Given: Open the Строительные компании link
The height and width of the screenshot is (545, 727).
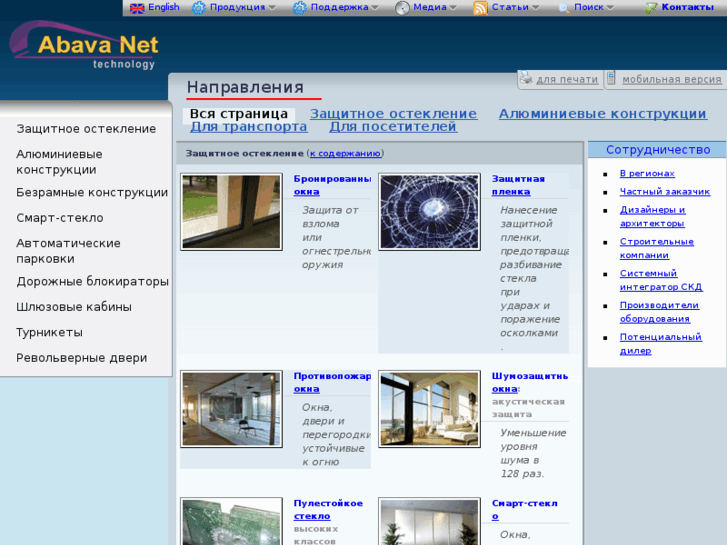Looking at the screenshot, I should click(x=657, y=249).
